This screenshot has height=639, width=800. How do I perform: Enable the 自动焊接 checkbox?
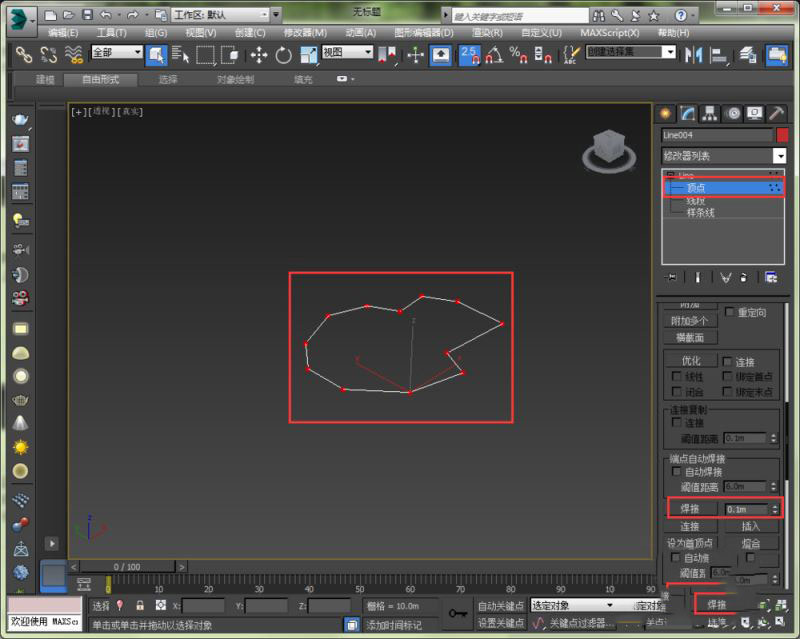tap(678, 471)
